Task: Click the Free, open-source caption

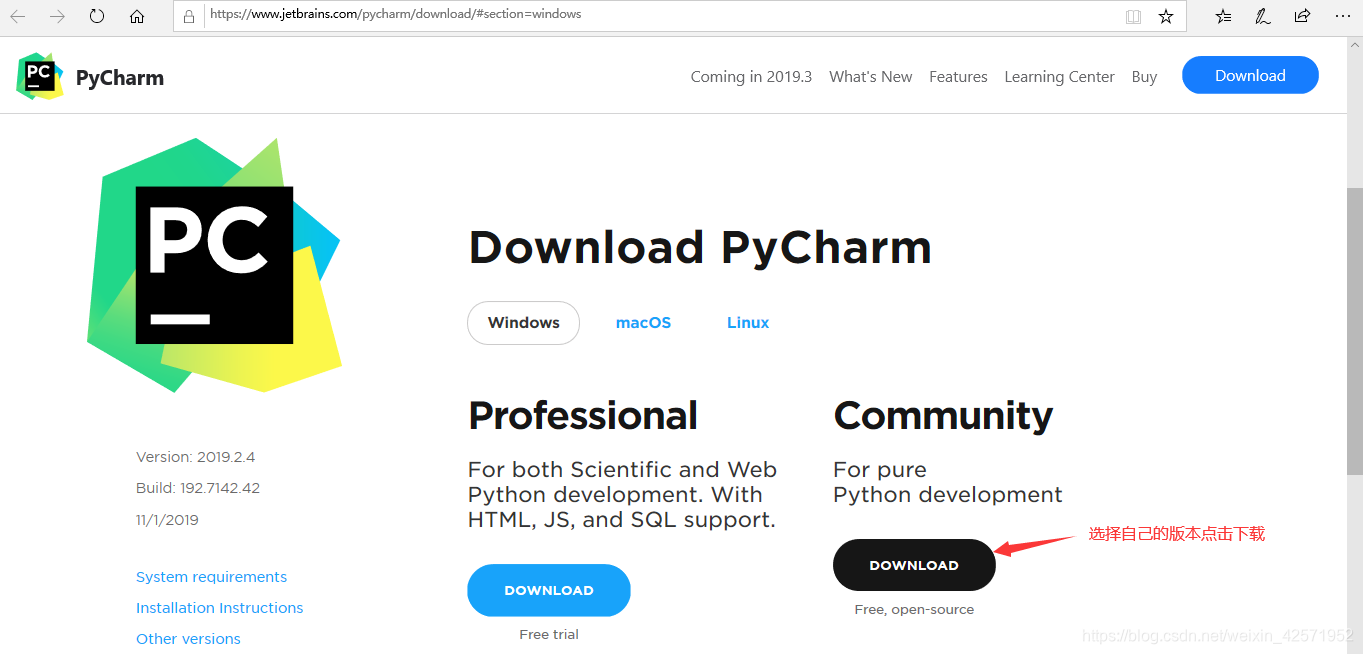Action: [x=914, y=609]
